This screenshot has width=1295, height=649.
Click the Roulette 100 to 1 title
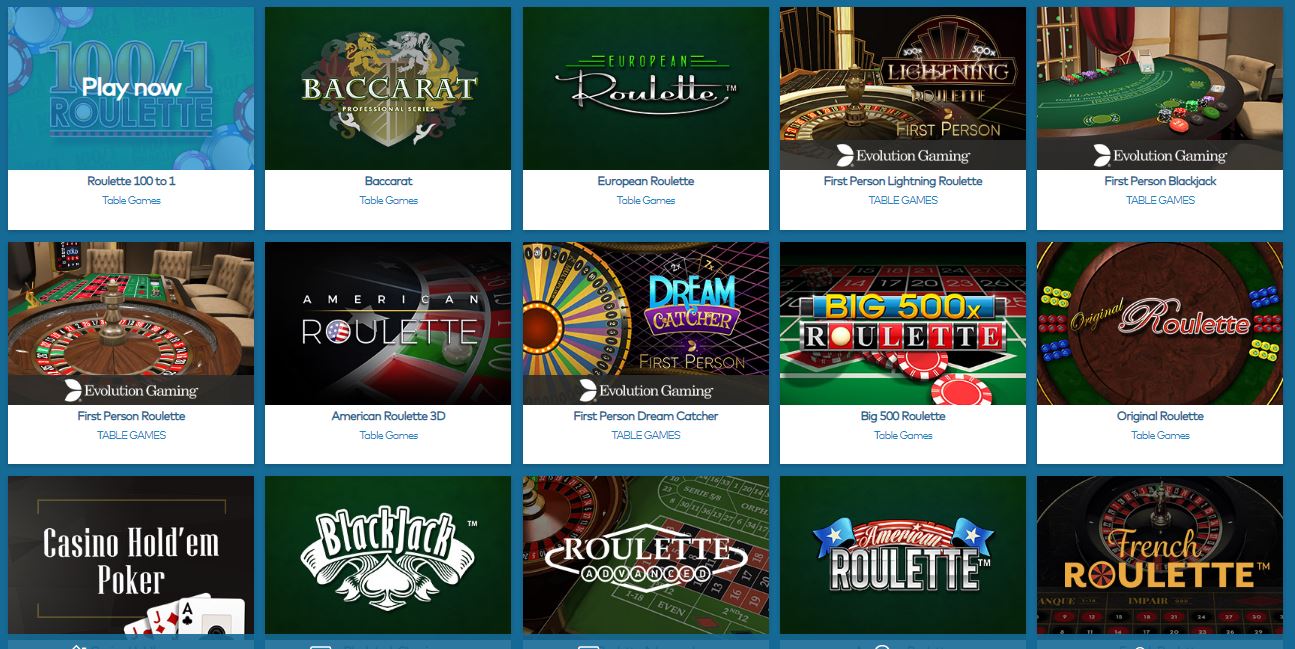(x=131, y=181)
